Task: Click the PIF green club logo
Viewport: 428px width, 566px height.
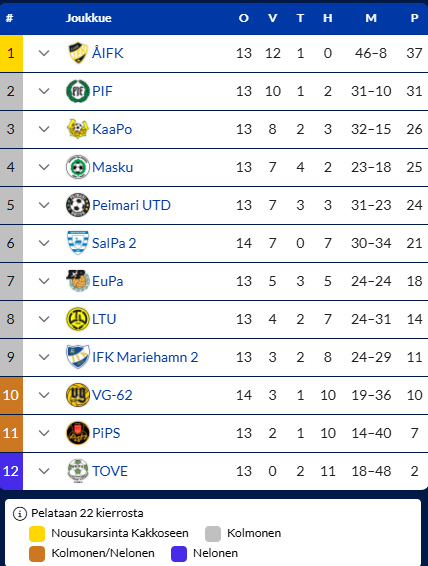Action: click(78, 91)
